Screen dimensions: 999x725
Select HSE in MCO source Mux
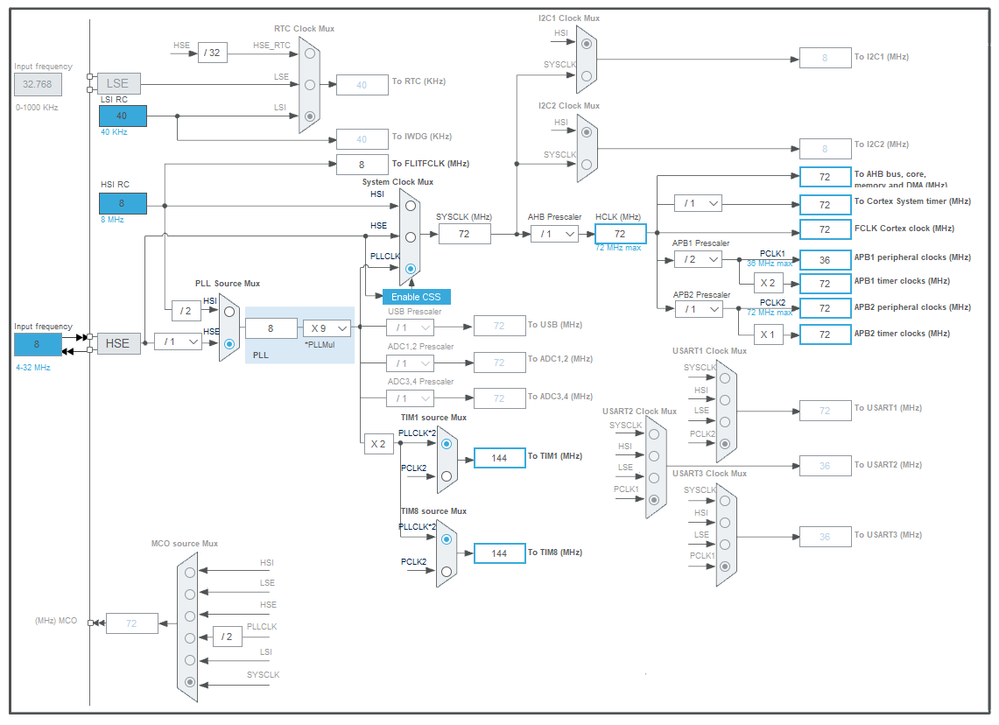(x=190, y=616)
